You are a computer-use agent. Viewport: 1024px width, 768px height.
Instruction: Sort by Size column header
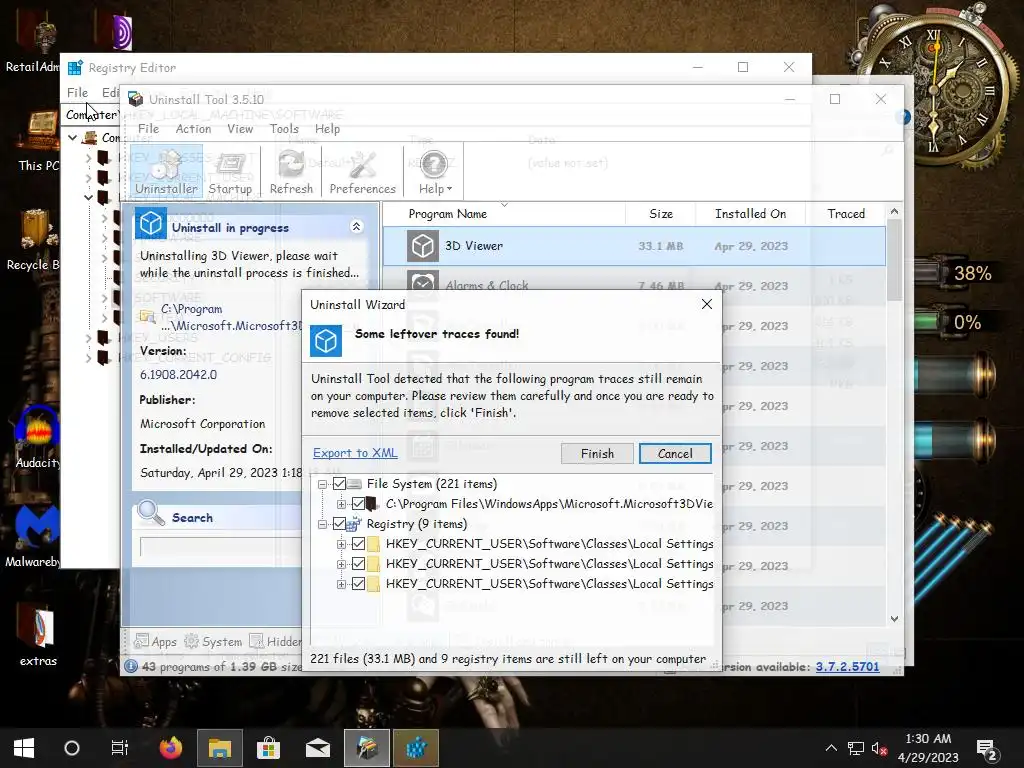[661, 214]
